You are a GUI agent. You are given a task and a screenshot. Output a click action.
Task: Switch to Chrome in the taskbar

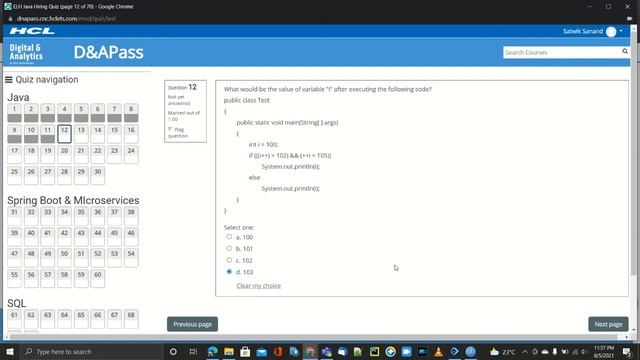(x=310, y=351)
